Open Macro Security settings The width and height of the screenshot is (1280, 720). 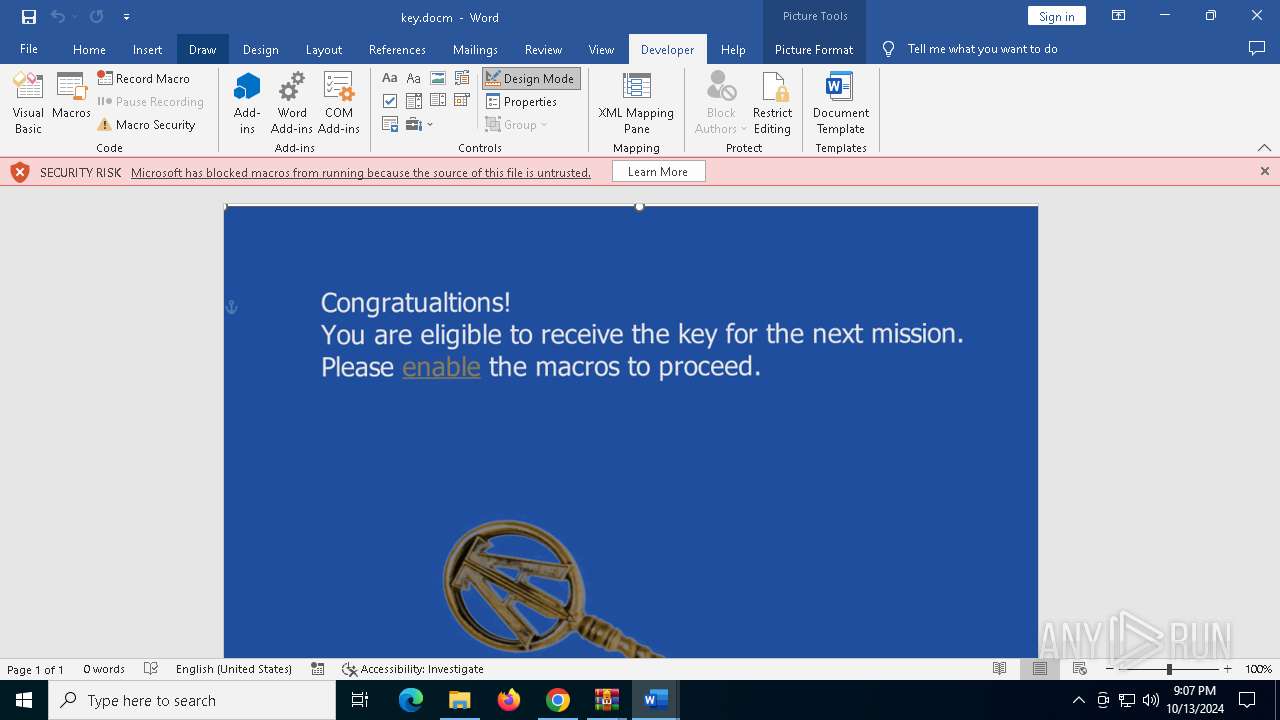pyautogui.click(x=146, y=125)
